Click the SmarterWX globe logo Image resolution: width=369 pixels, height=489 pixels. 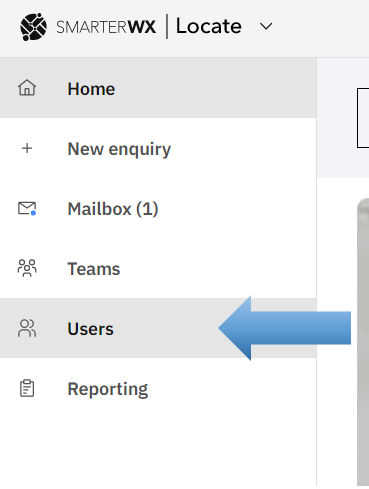(33, 27)
